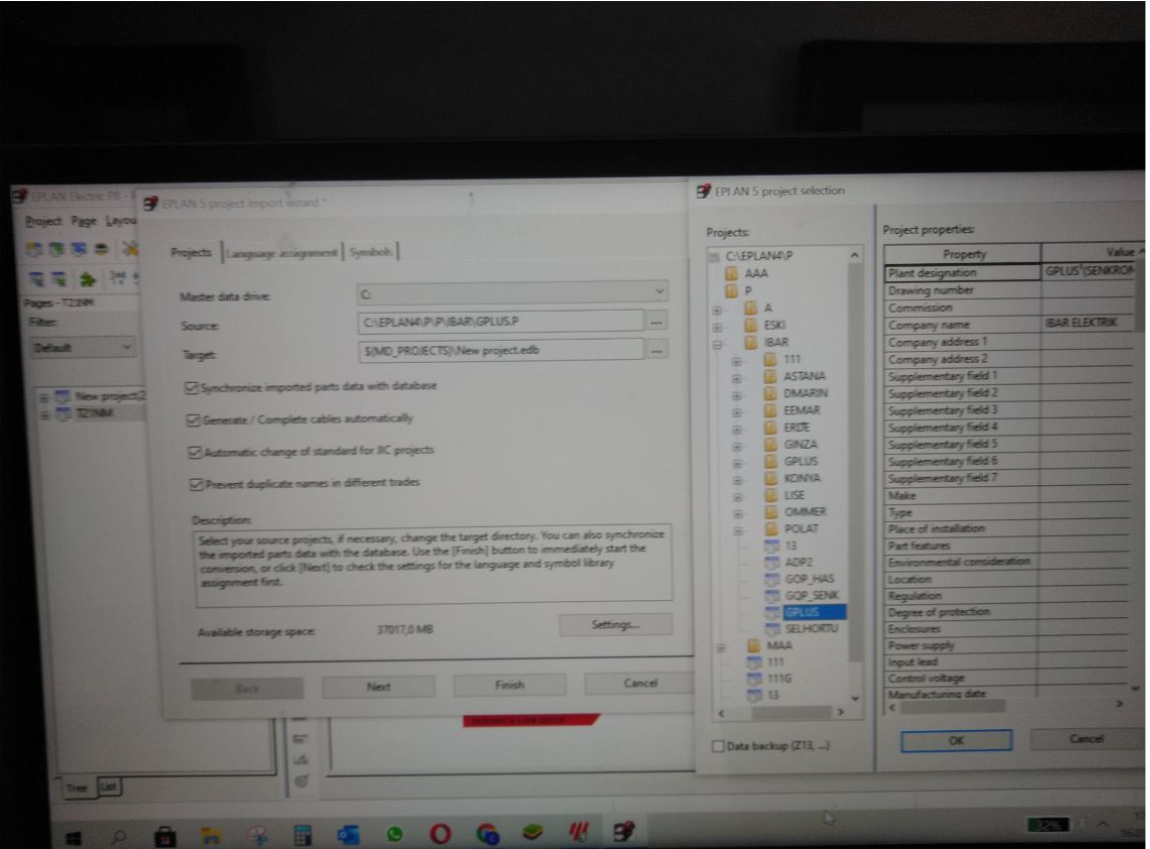Open the Windows Start menu
Viewport: 1150px width, 849px height.
[x=74, y=837]
